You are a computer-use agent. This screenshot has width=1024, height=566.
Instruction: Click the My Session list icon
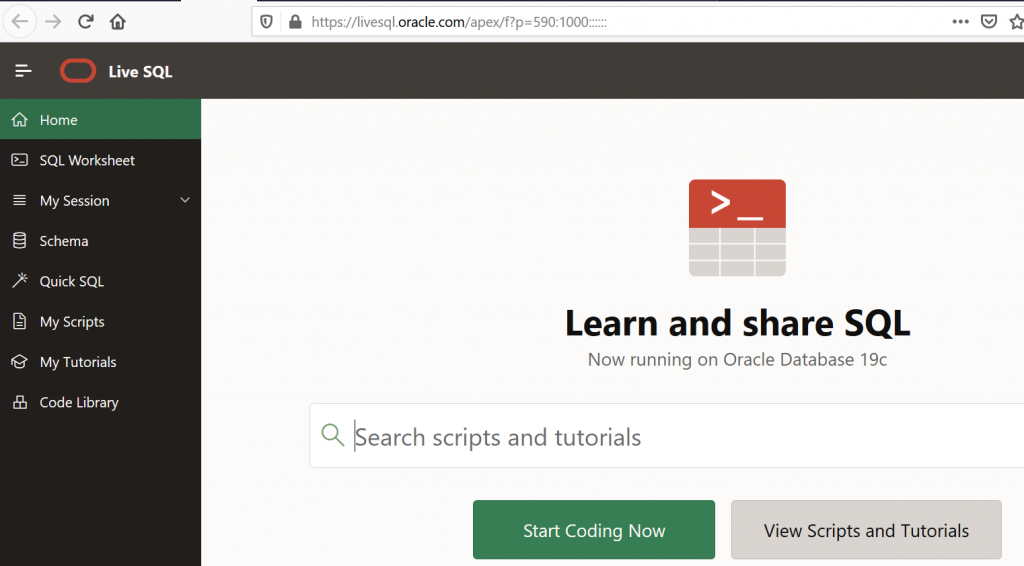pyautogui.click(x=20, y=200)
